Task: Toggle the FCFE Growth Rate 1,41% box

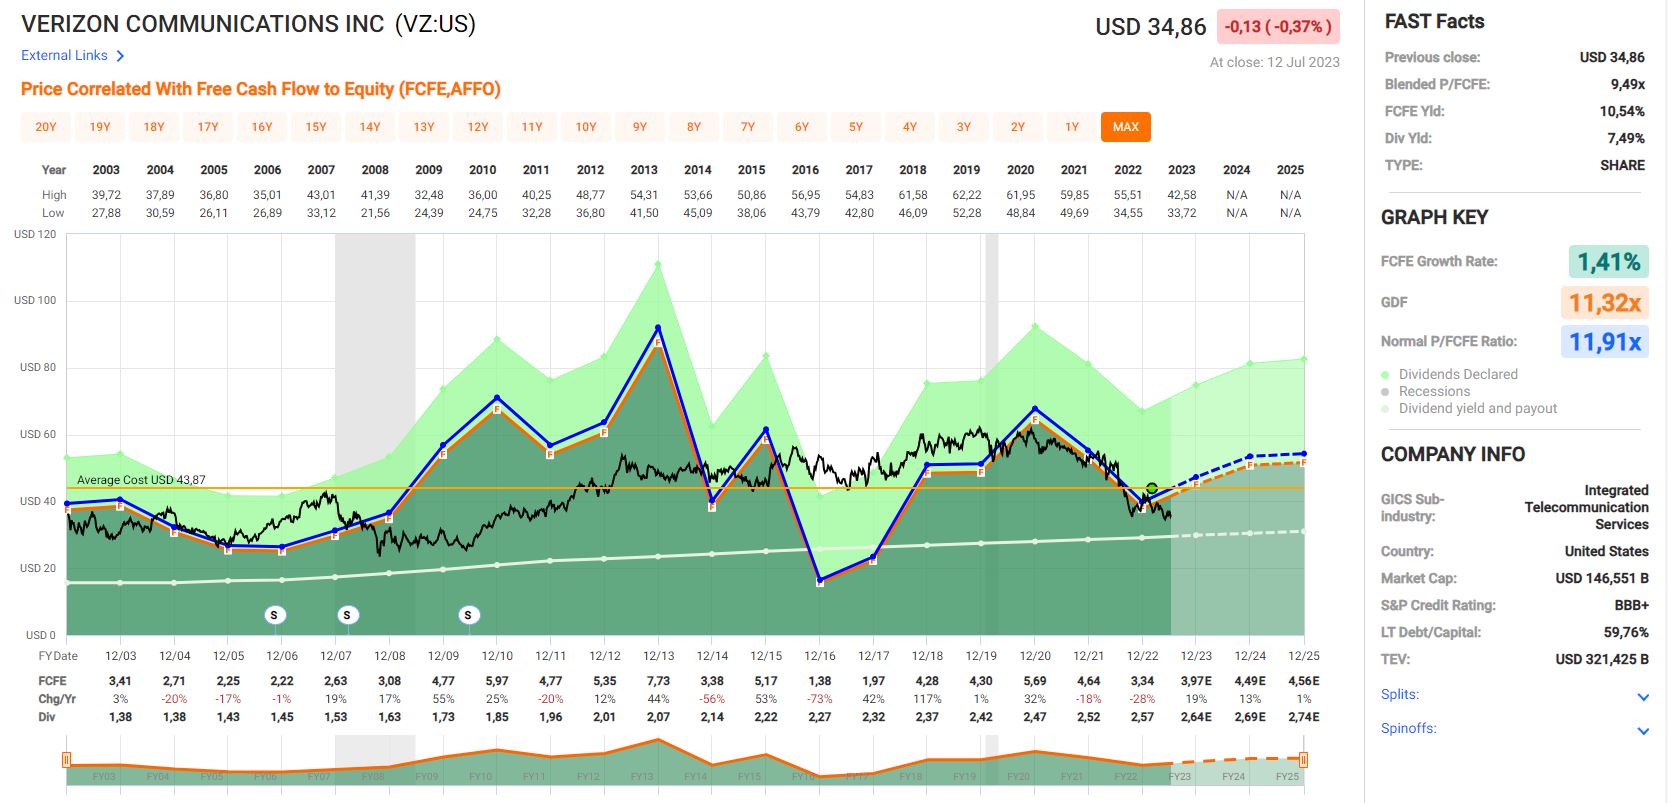Action: (1608, 262)
